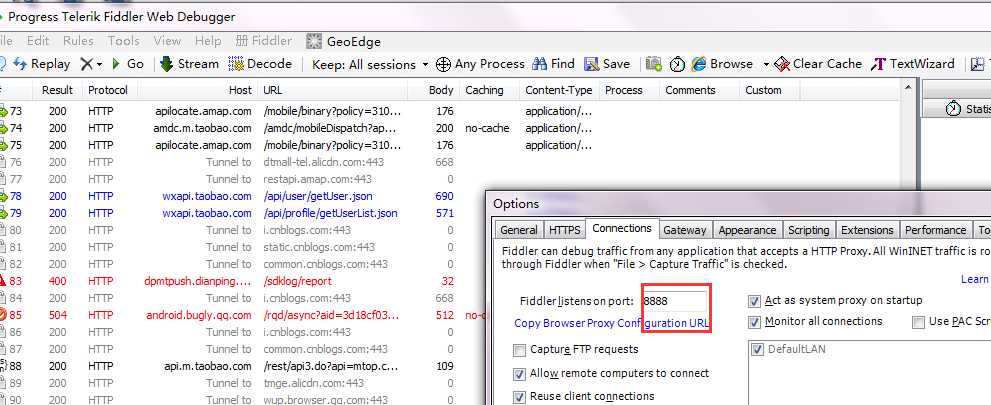
Task: Click the Remove sessions X icon
Action: pyautogui.click(x=87, y=64)
